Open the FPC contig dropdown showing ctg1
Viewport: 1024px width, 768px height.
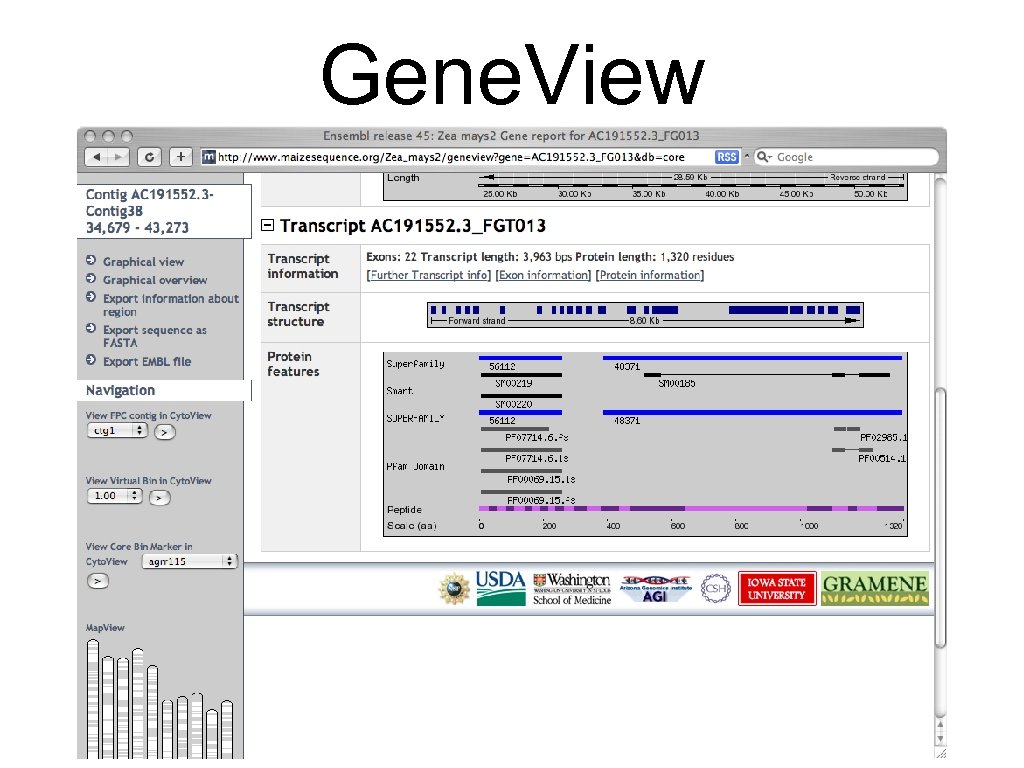coord(117,430)
